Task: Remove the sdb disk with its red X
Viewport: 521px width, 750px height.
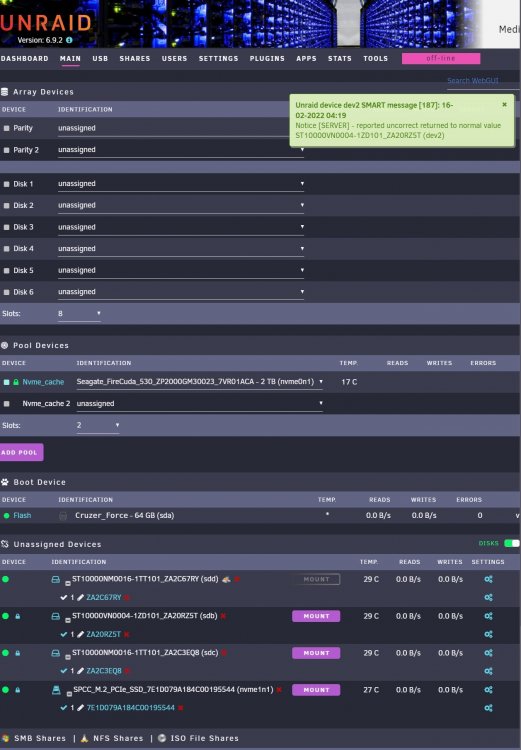Action: tap(223, 616)
